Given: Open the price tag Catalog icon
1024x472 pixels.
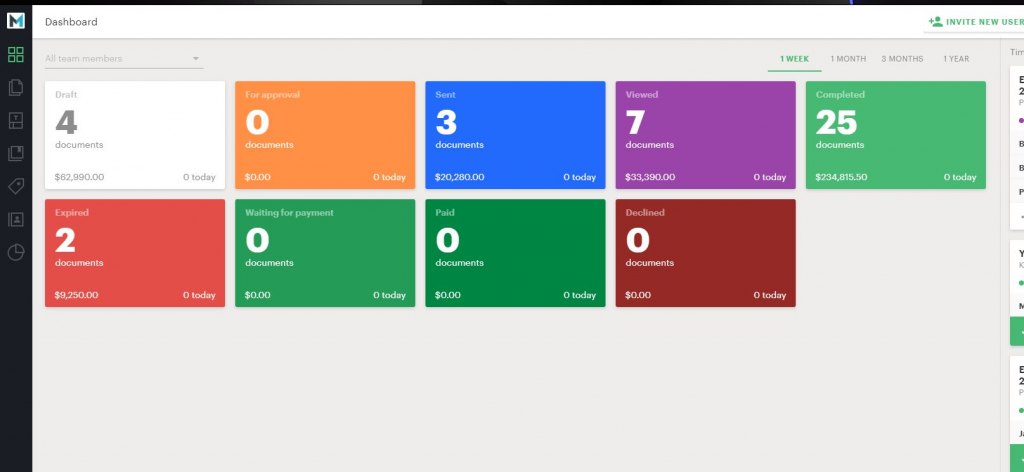Looking at the screenshot, I should (15, 186).
